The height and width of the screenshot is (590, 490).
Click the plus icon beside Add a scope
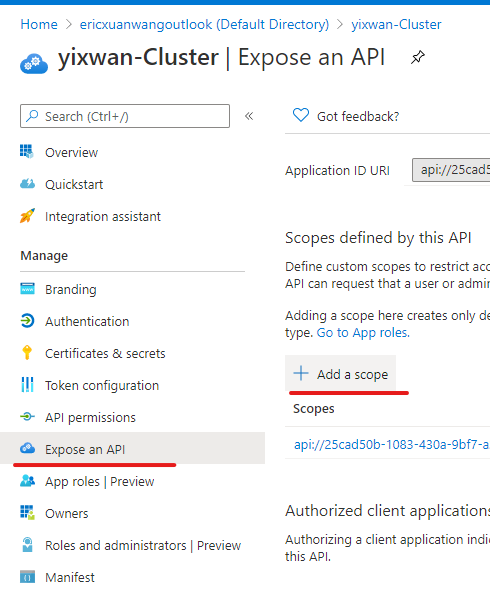tap(301, 374)
